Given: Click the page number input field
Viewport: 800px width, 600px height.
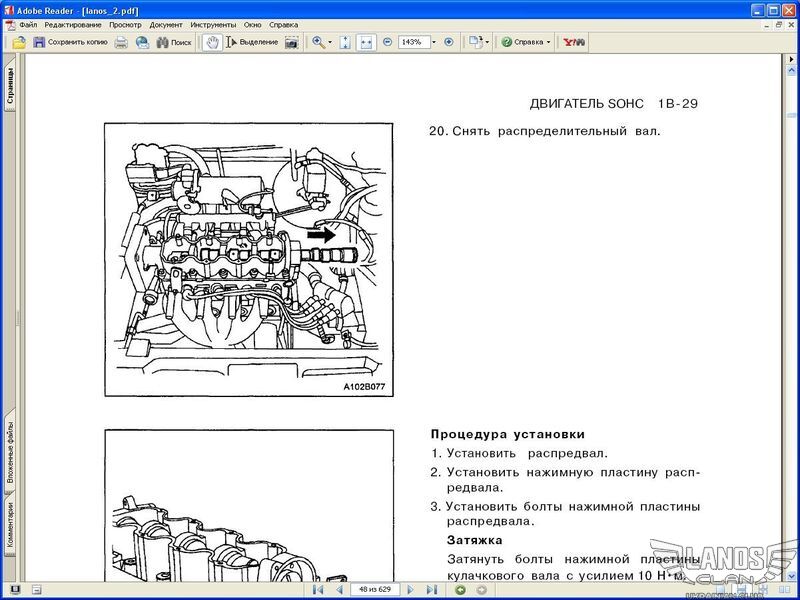Looking at the screenshot, I should 375,590.
